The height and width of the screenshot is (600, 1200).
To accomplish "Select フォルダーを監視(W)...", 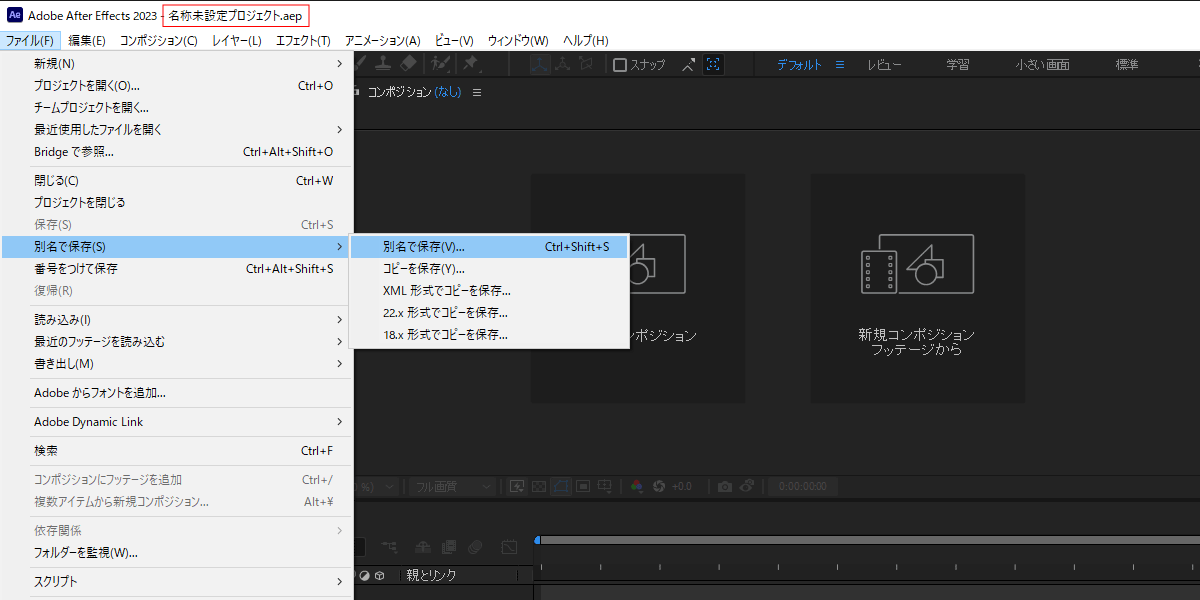I will (x=178, y=552).
